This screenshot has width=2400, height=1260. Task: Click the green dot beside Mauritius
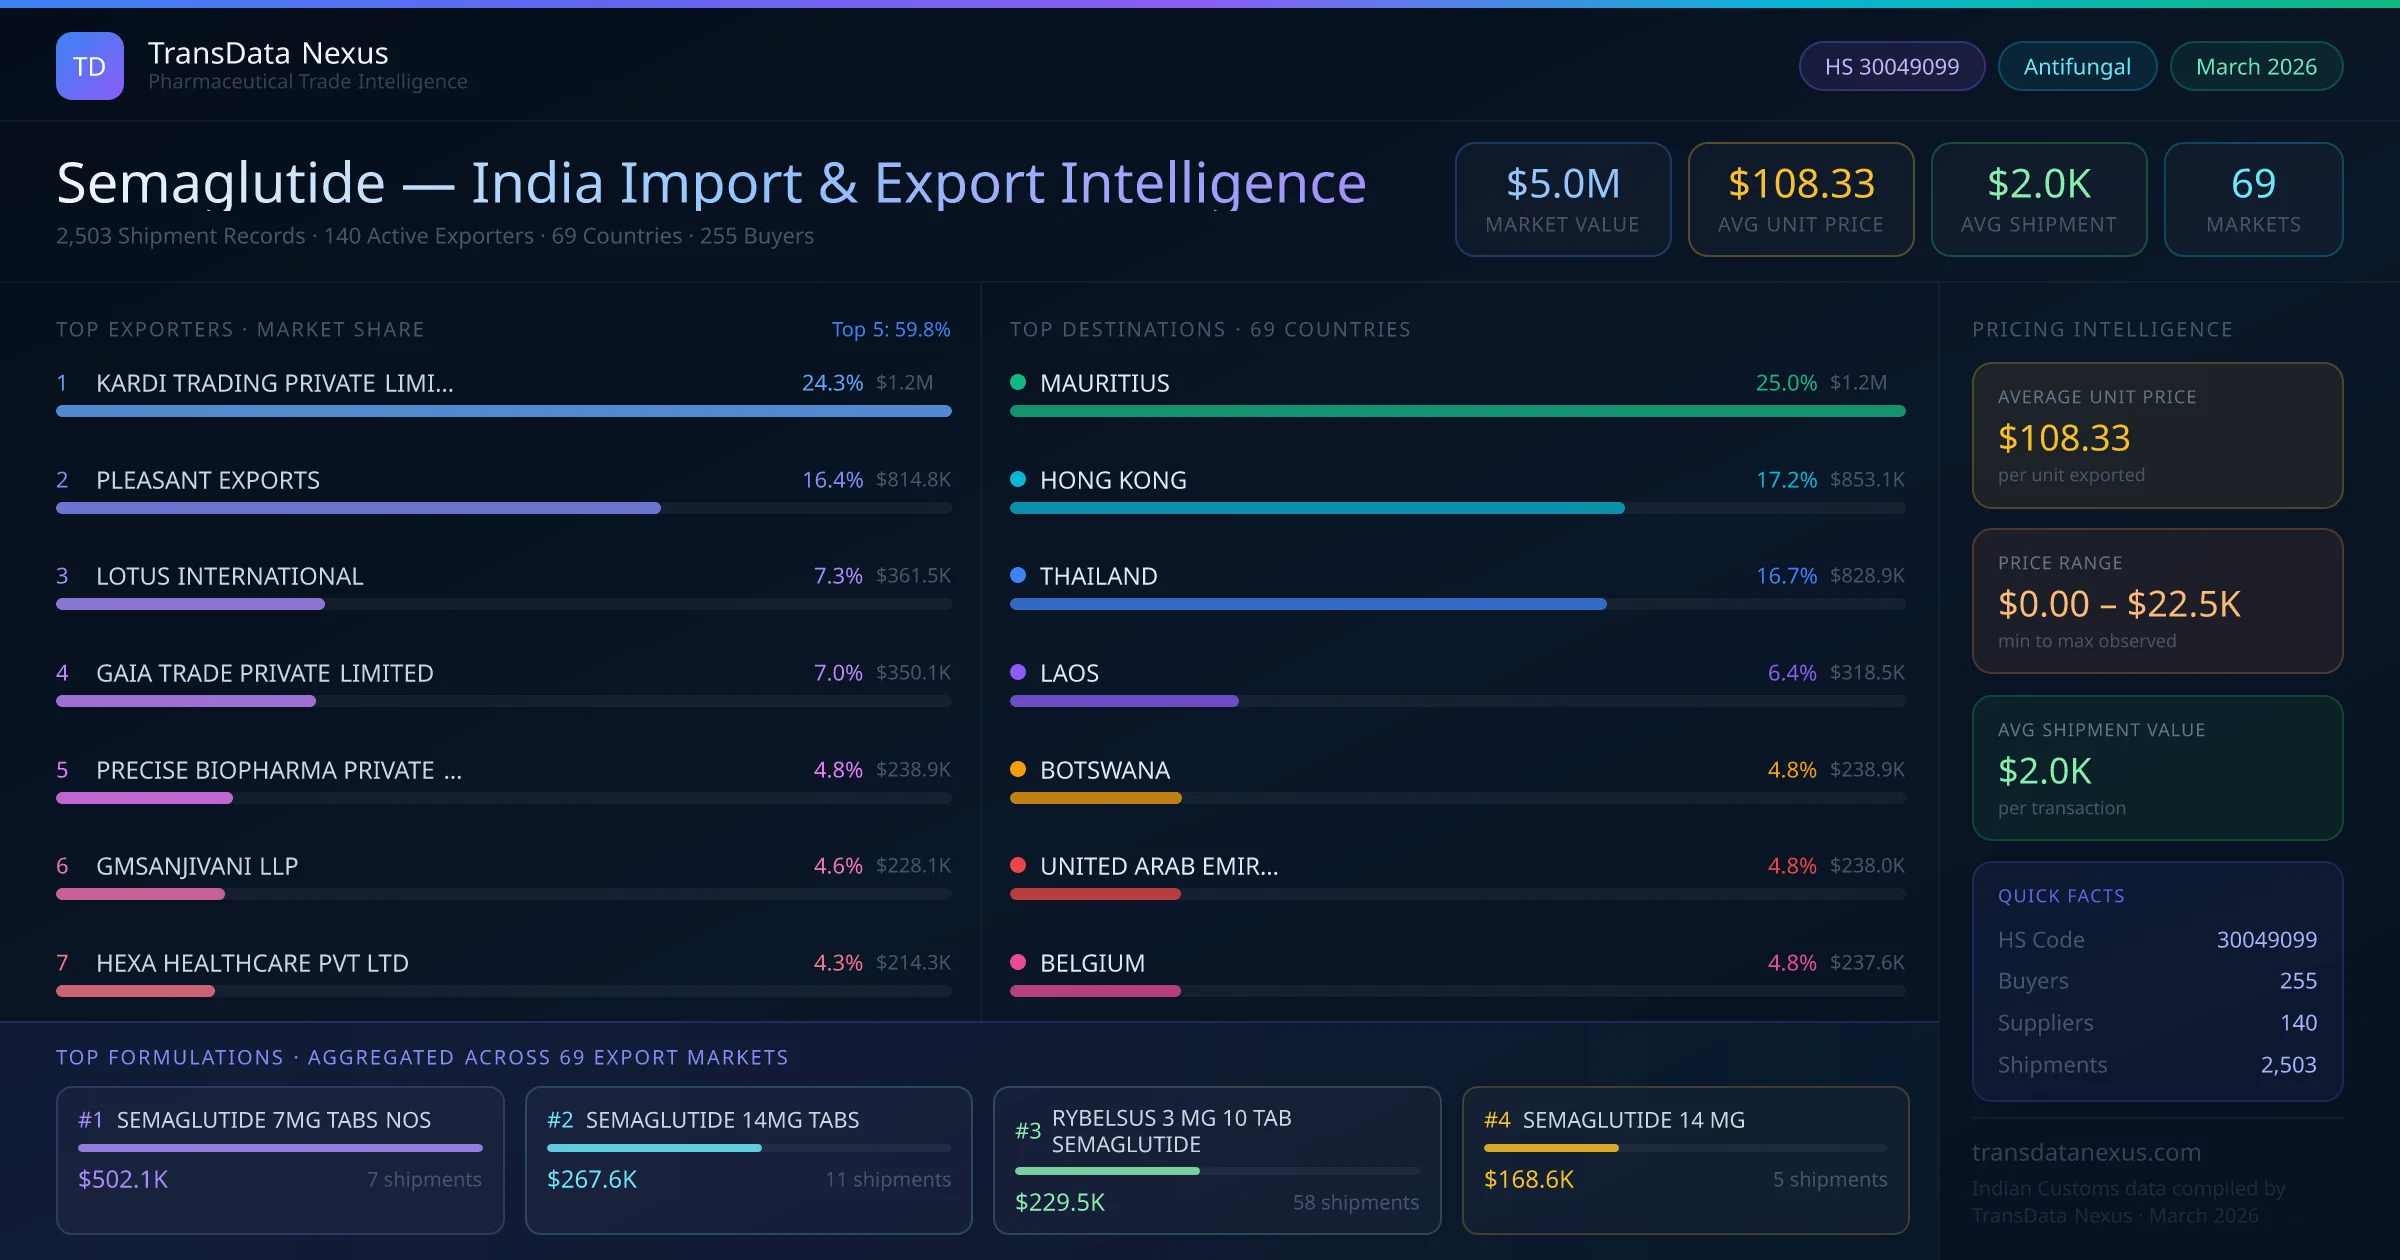click(1018, 382)
